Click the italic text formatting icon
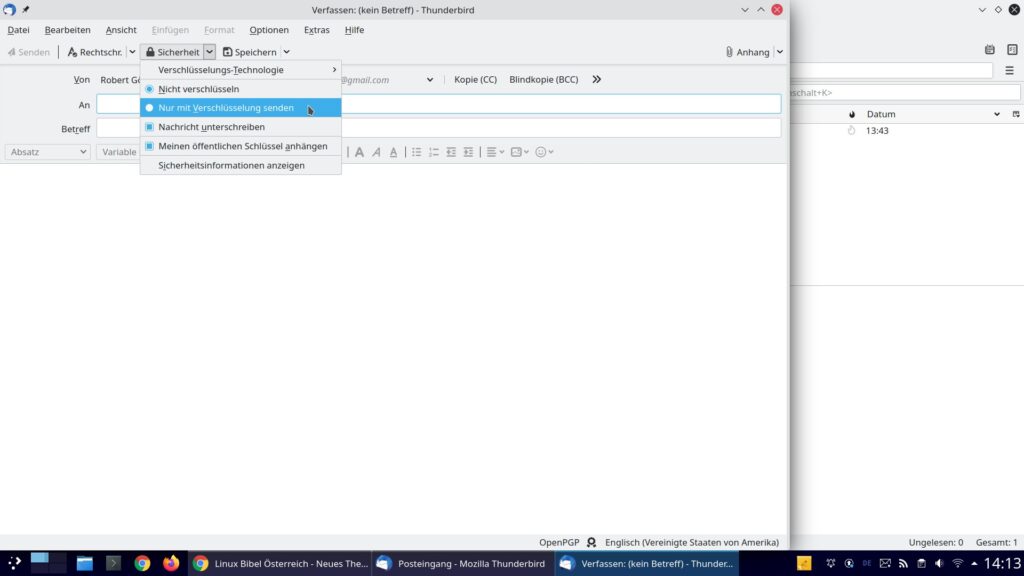The width and height of the screenshot is (1024, 576). click(376, 152)
